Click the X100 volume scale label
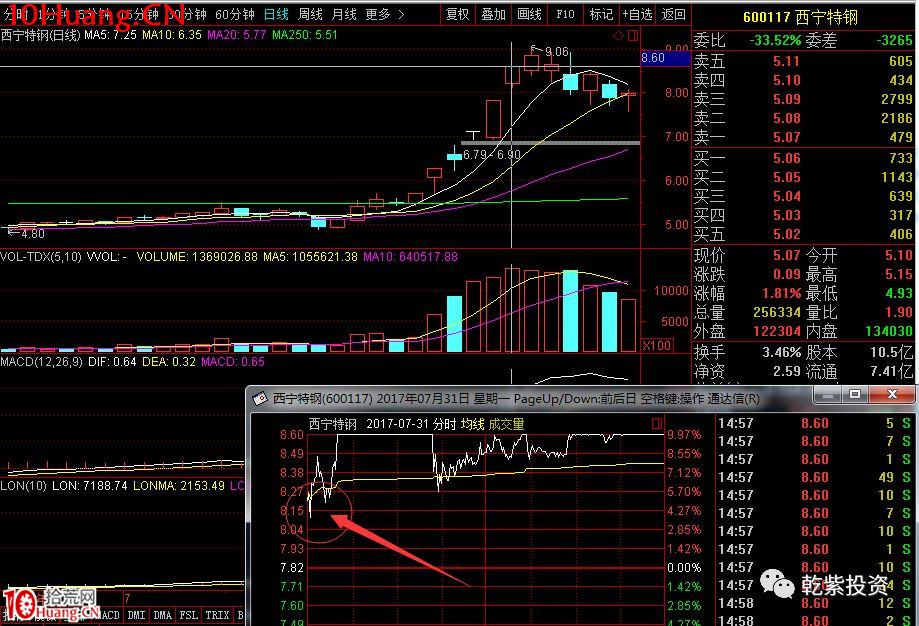919x626 pixels. click(x=656, y=345)
